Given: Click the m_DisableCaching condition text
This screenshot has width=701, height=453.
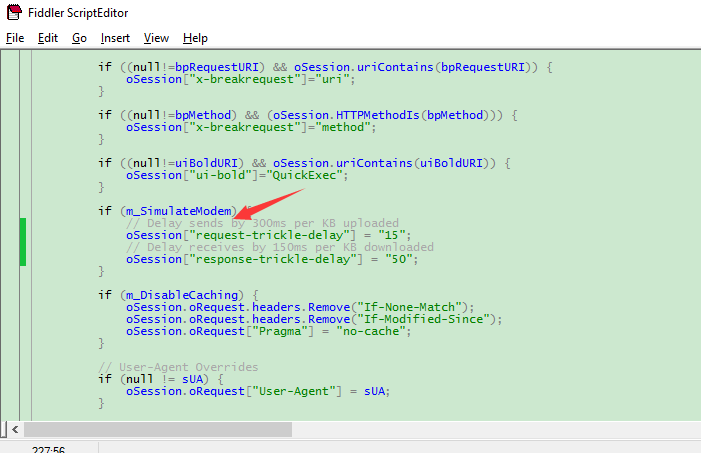Looking at the screenshot, I should point(182,295).
